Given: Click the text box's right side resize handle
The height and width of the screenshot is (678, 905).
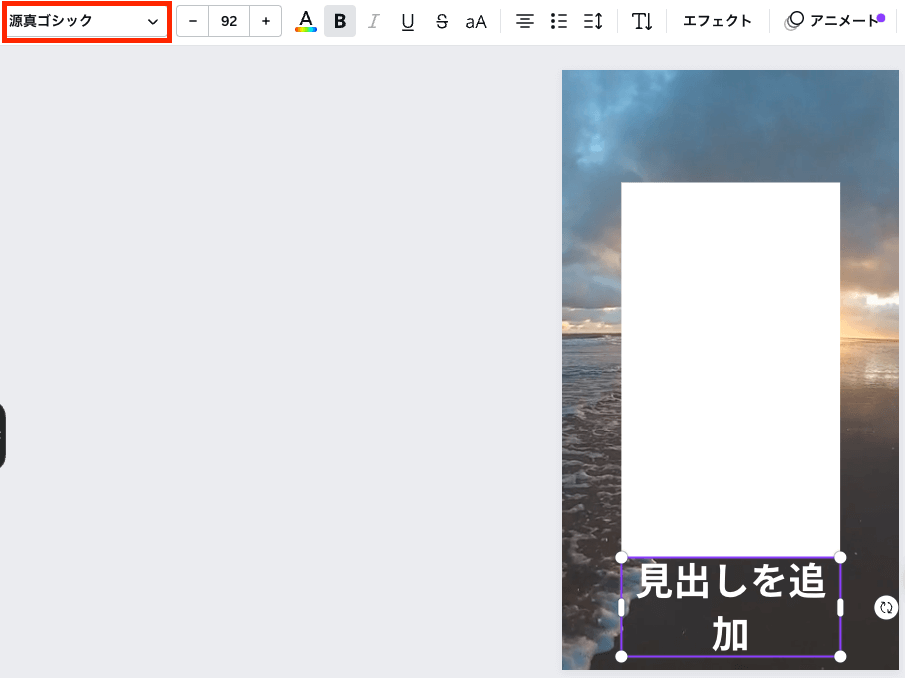Looking at the screenshot, I should (x=840, y=607).
